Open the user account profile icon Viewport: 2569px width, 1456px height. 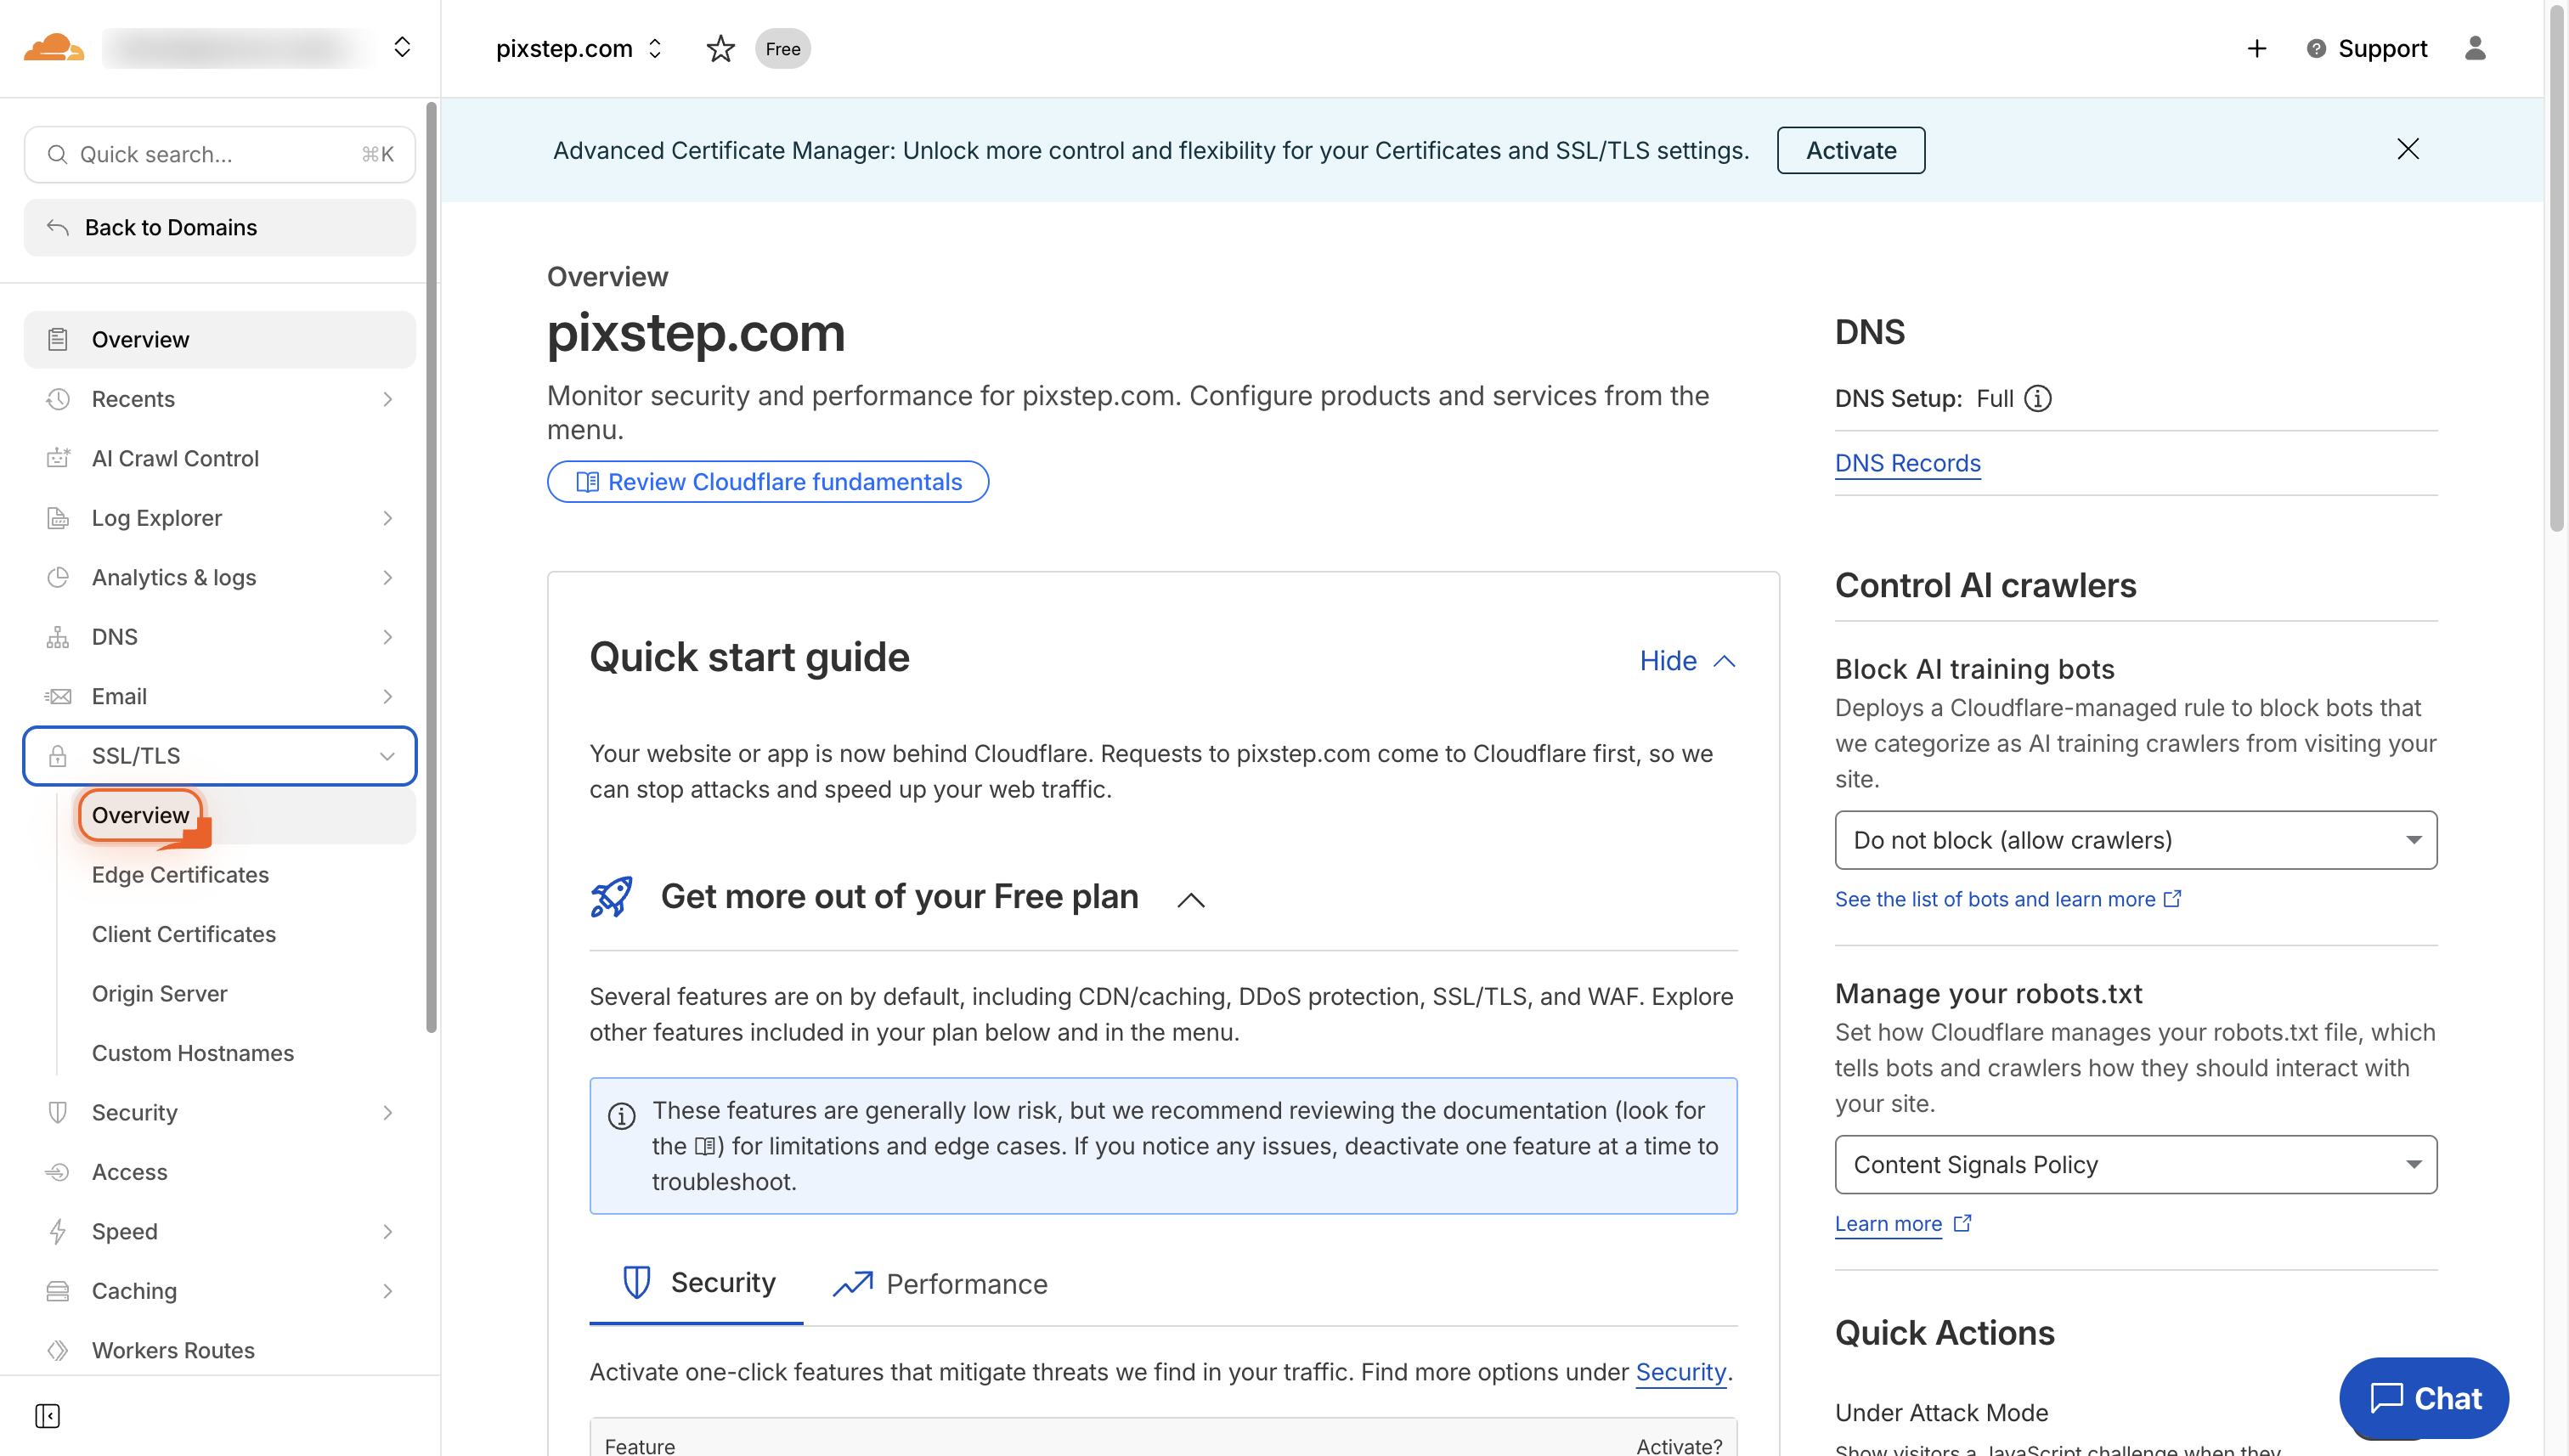pyautogui.click(x=2476, y=48)
